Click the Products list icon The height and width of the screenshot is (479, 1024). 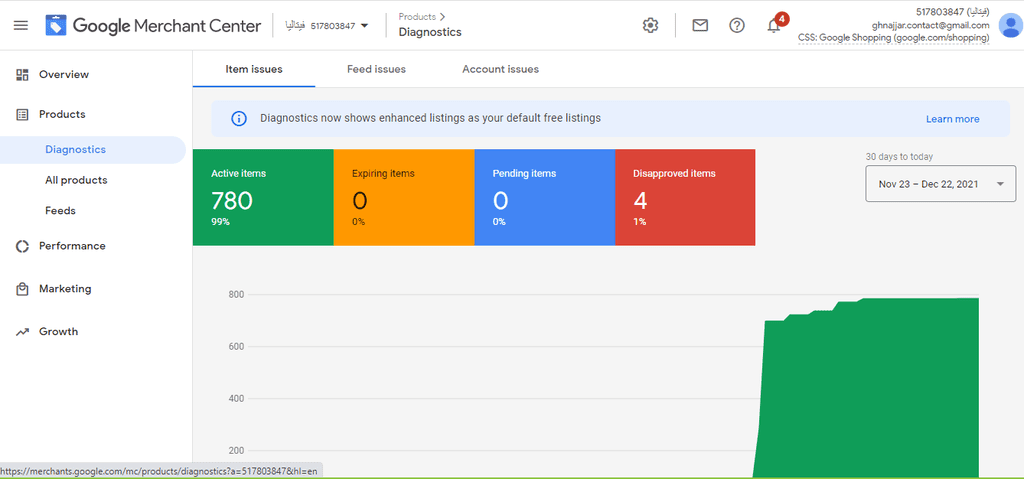click(x=22, y=114)
